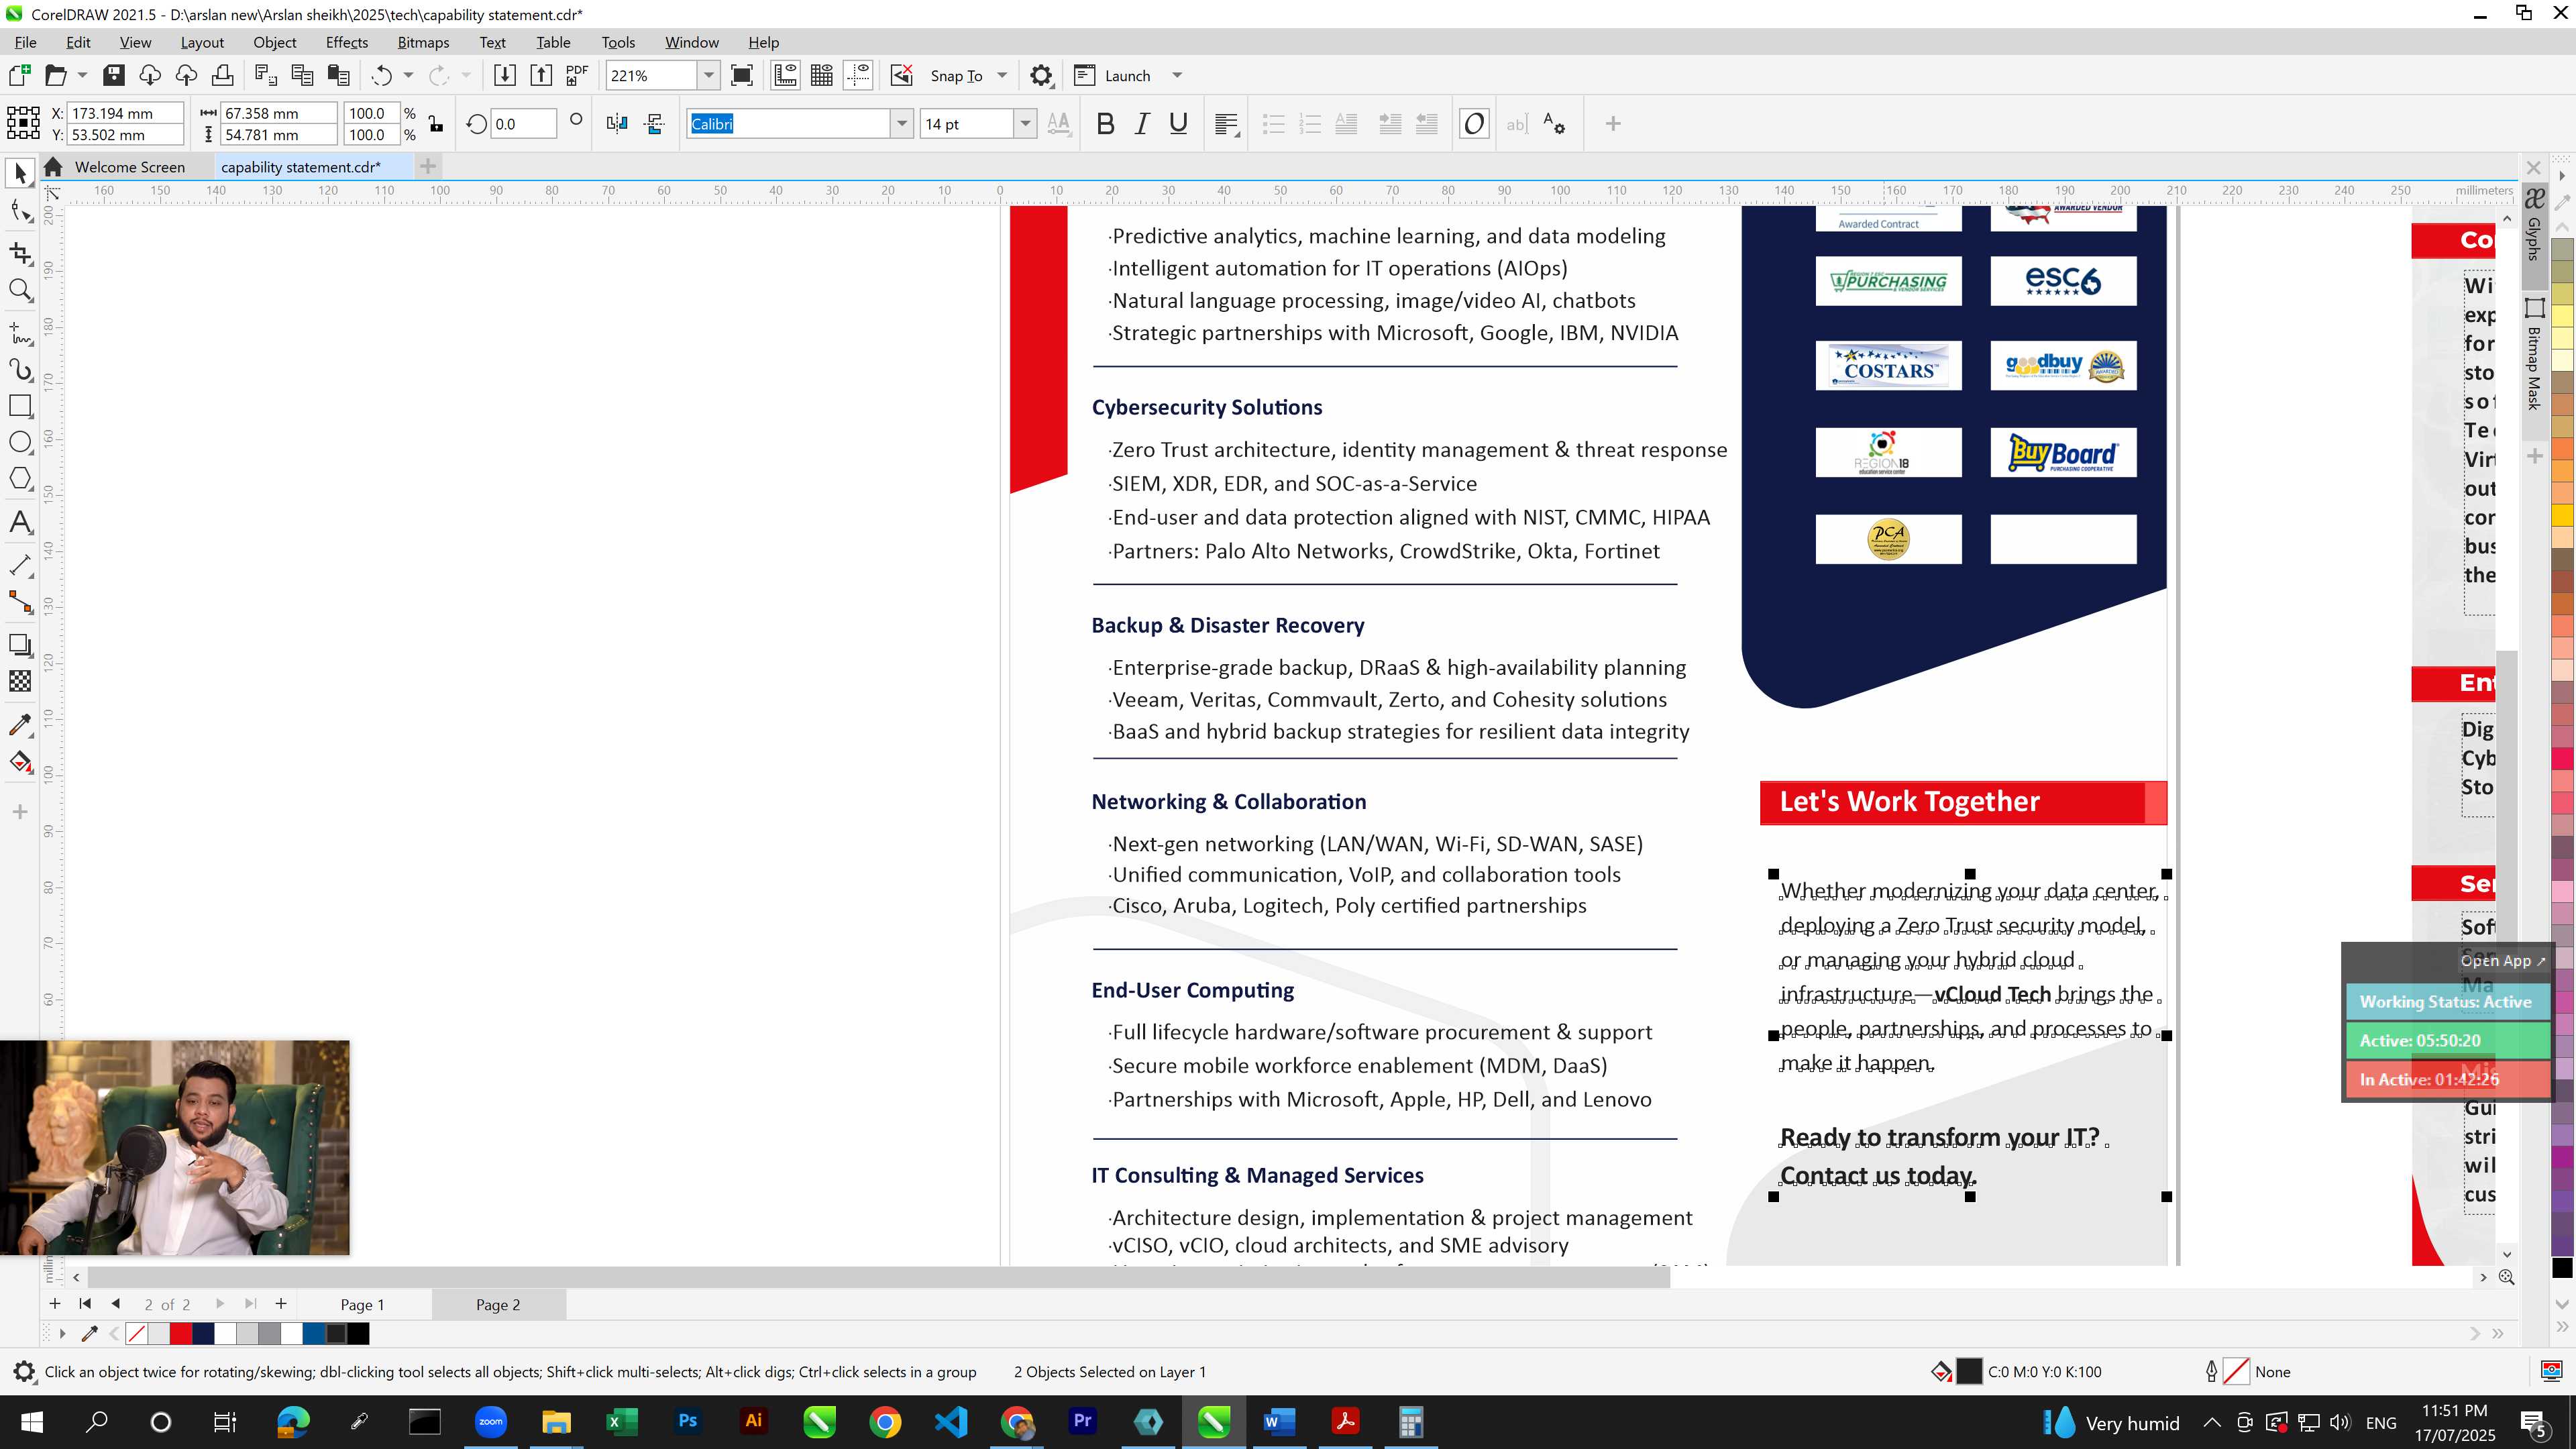This screenshot has width=2576, height=1449.
Task: Select the Freehand tool
Action: pyautogui.click(x=20, y=332)
